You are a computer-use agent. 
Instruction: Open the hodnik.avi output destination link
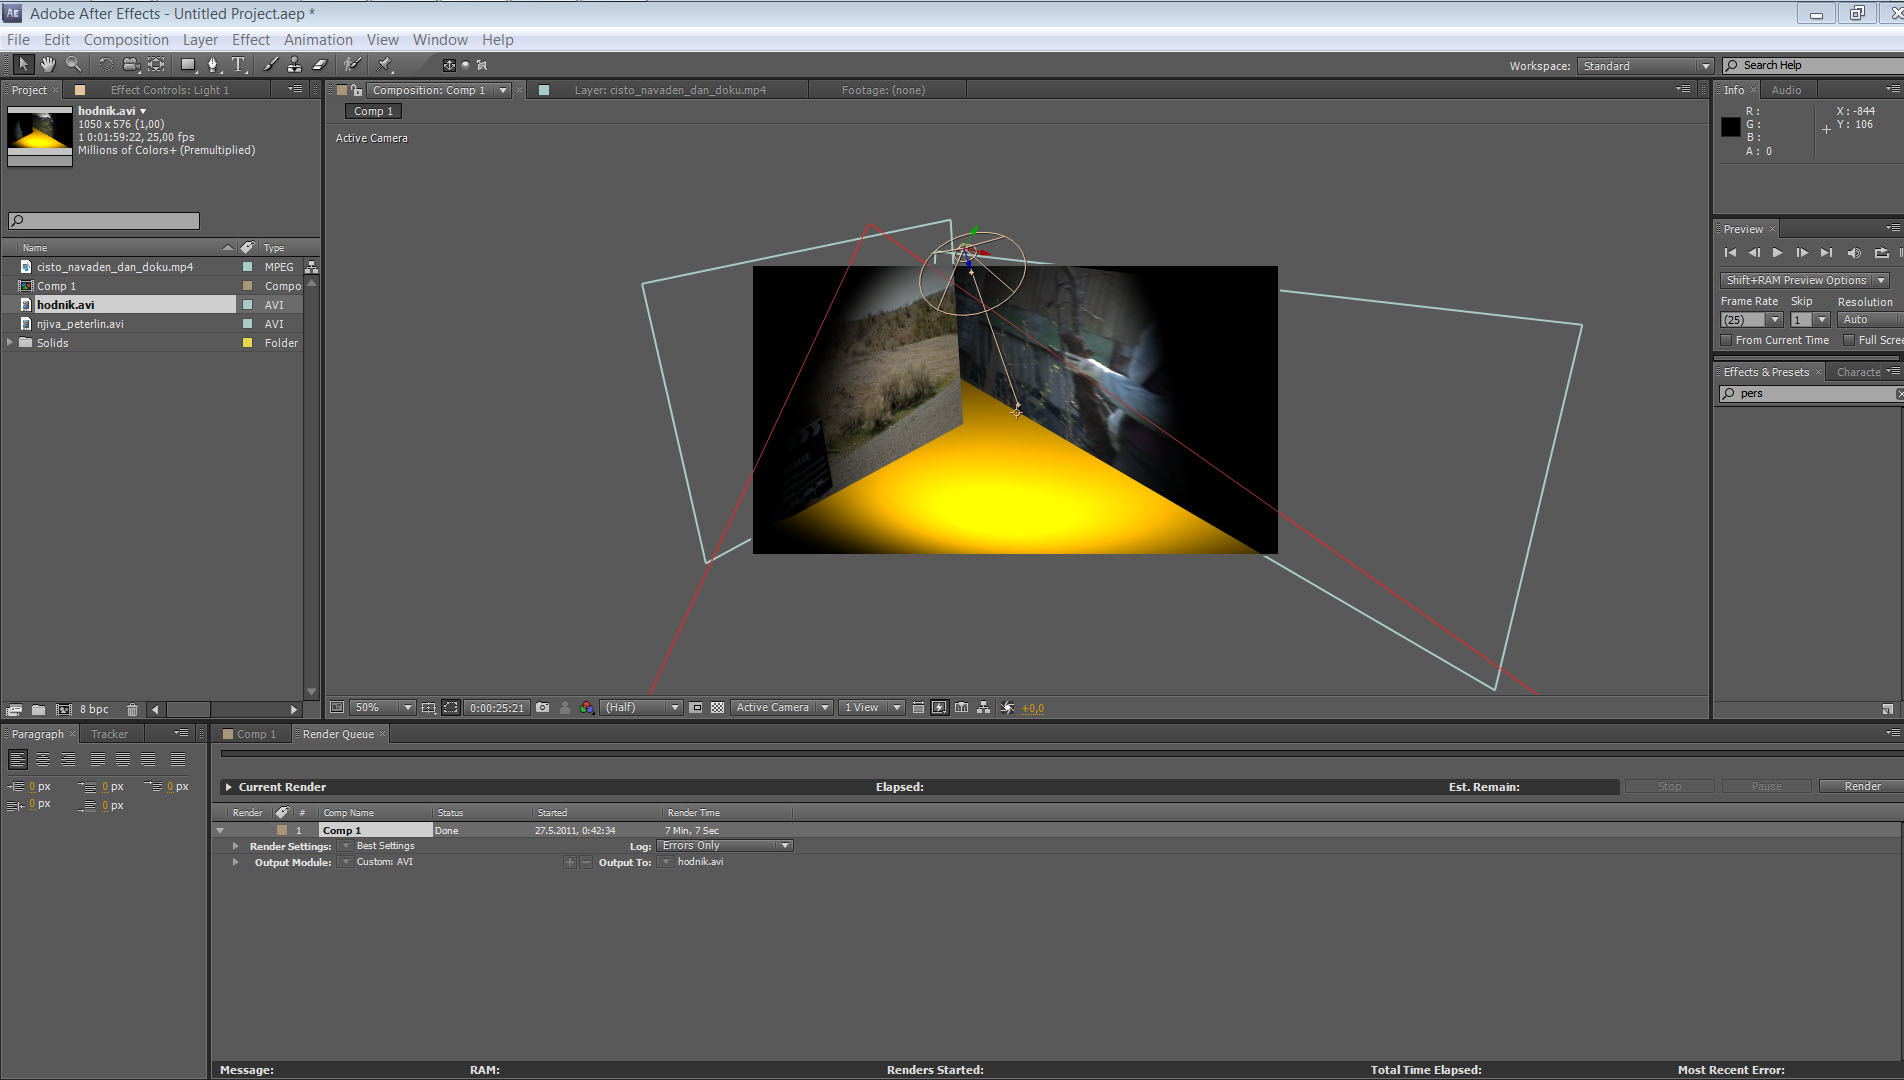tap(700, 862)
